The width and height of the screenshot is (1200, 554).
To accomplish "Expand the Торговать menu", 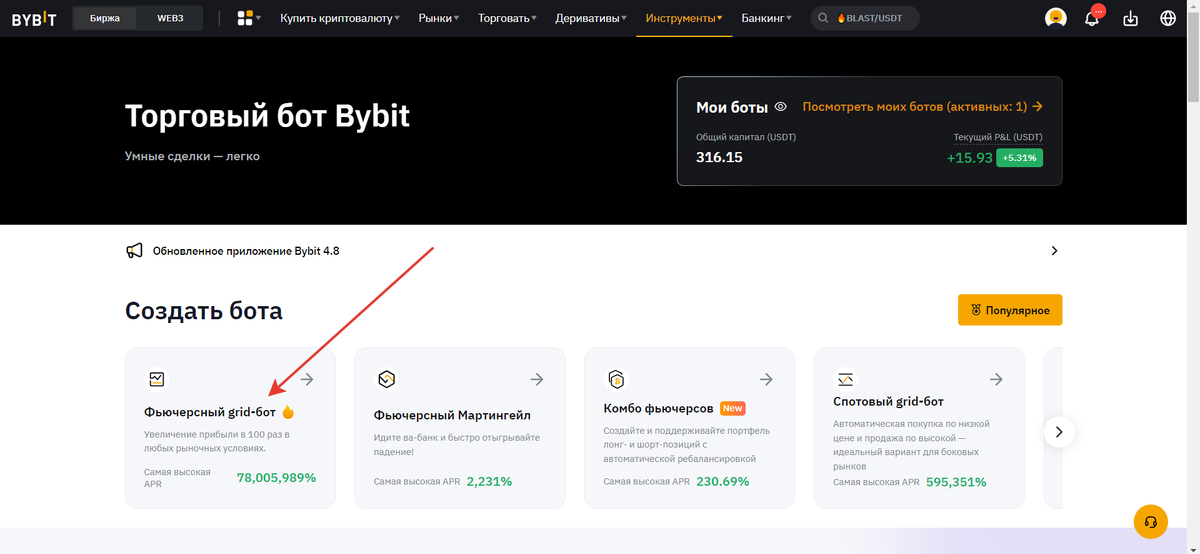I will coord(507,18).
